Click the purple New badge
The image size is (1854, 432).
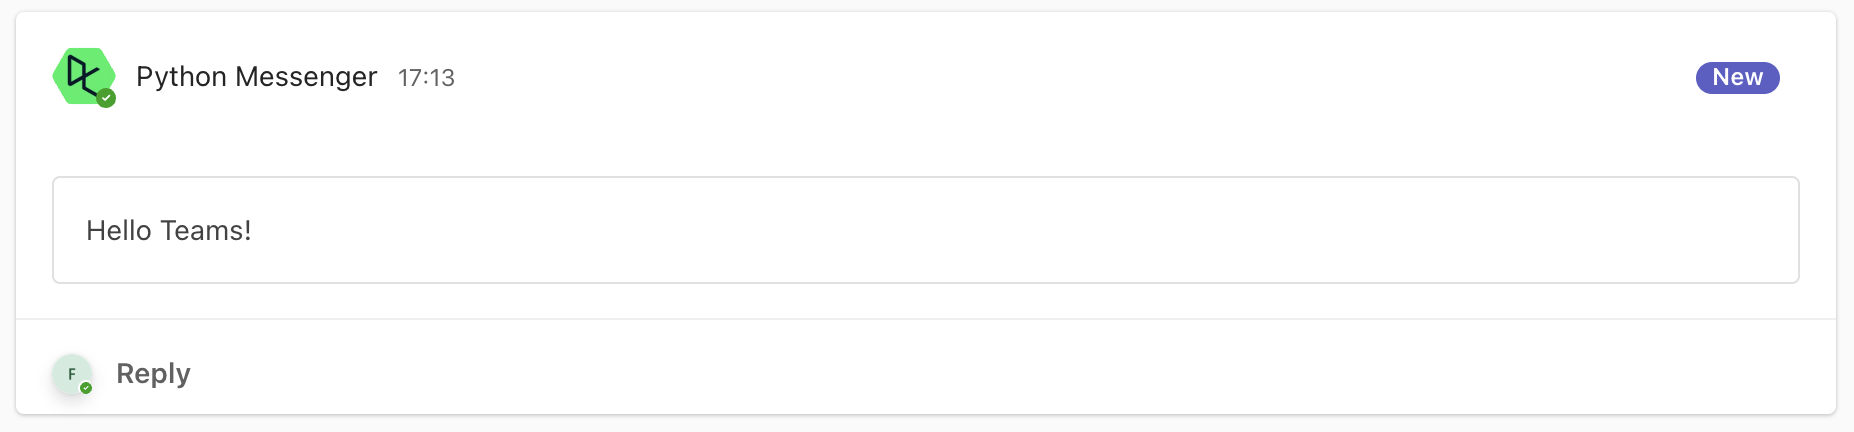(1737, 77)
